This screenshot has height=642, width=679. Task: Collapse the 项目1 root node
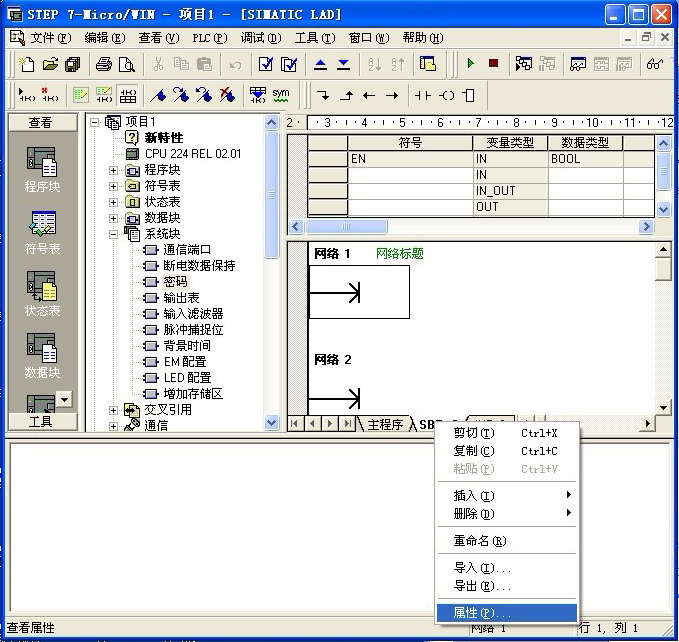(x=94, y=122)
